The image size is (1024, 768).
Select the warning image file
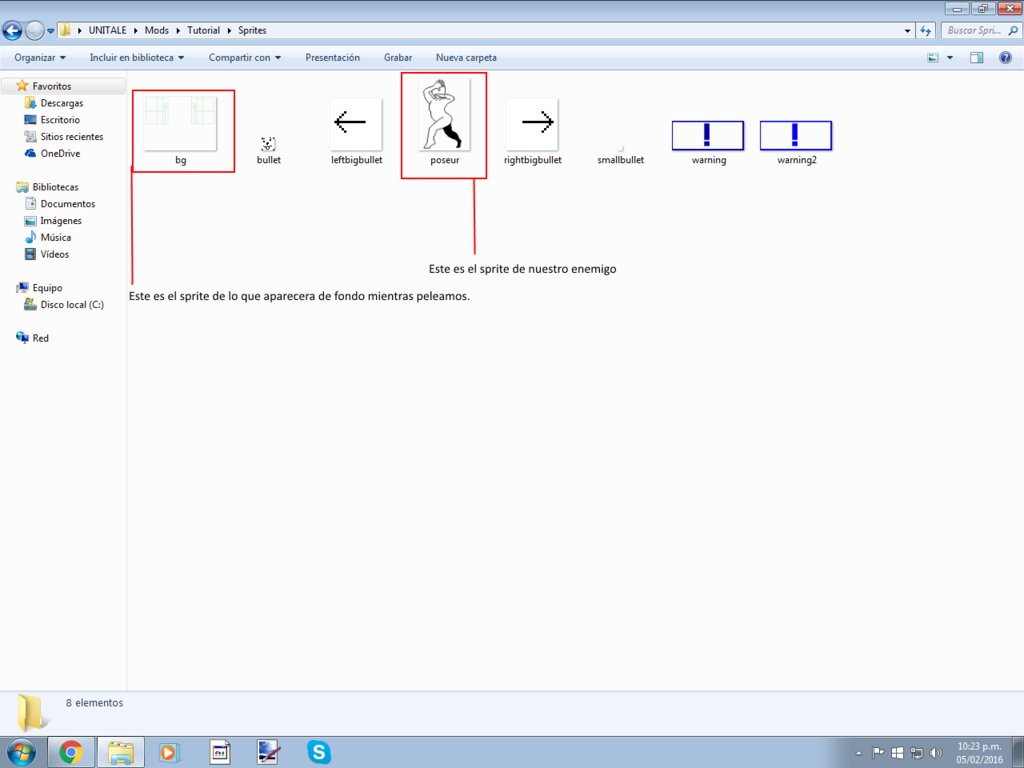pos(709,142)
